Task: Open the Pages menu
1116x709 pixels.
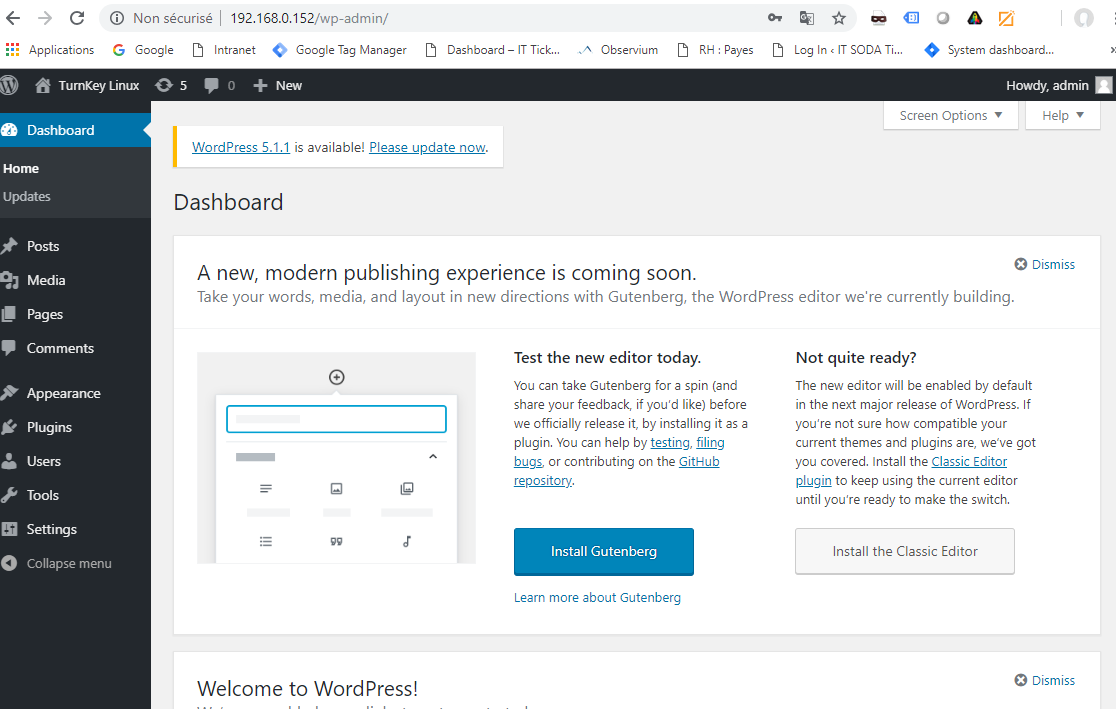Action: tap(45, 315)
